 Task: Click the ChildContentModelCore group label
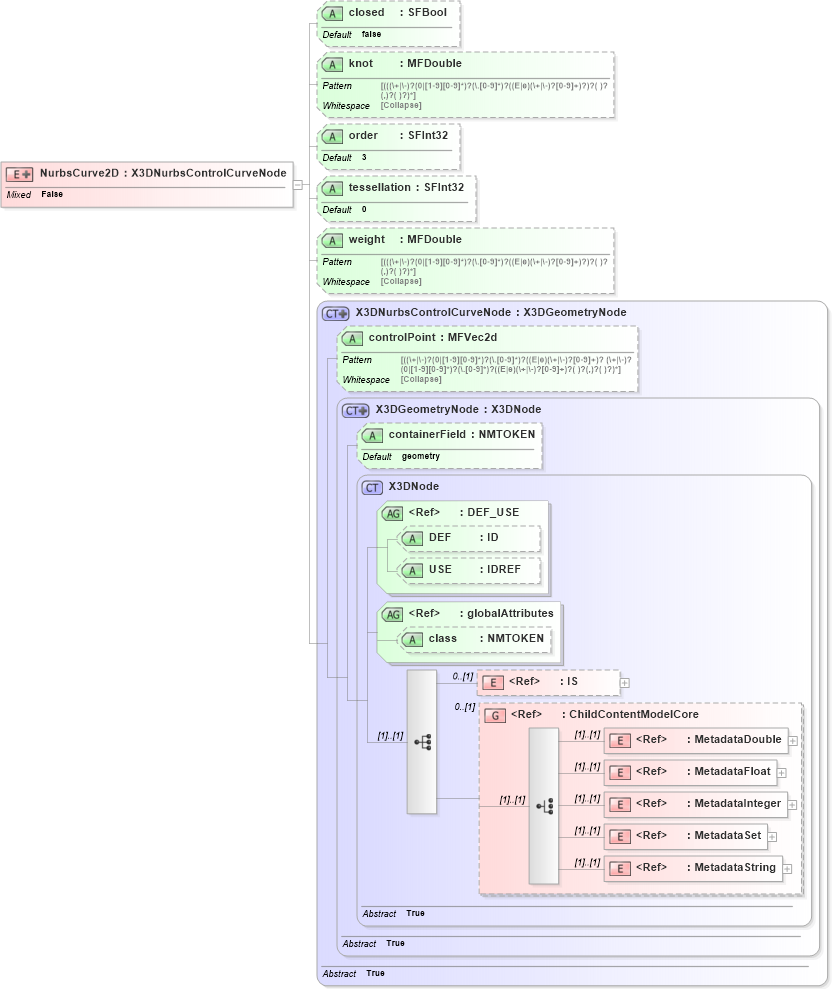[604, 714]
